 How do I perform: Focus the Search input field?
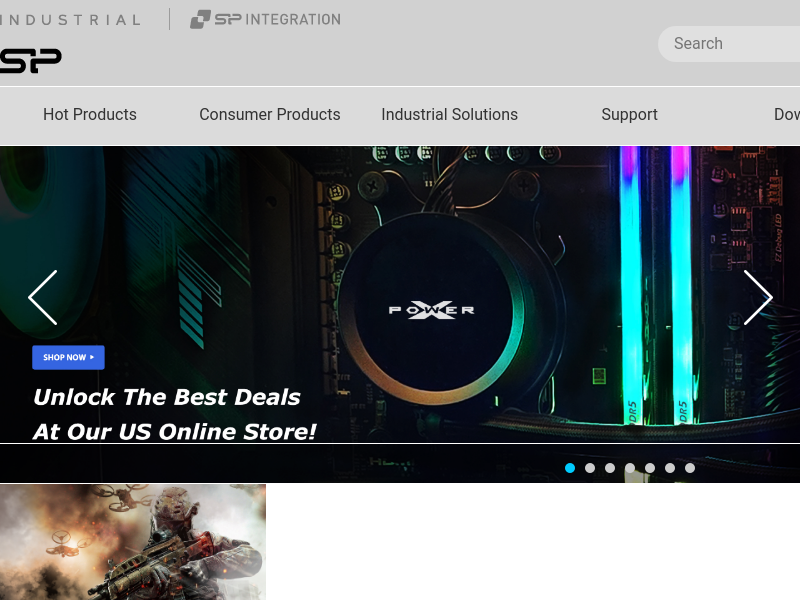coord(730,44)
